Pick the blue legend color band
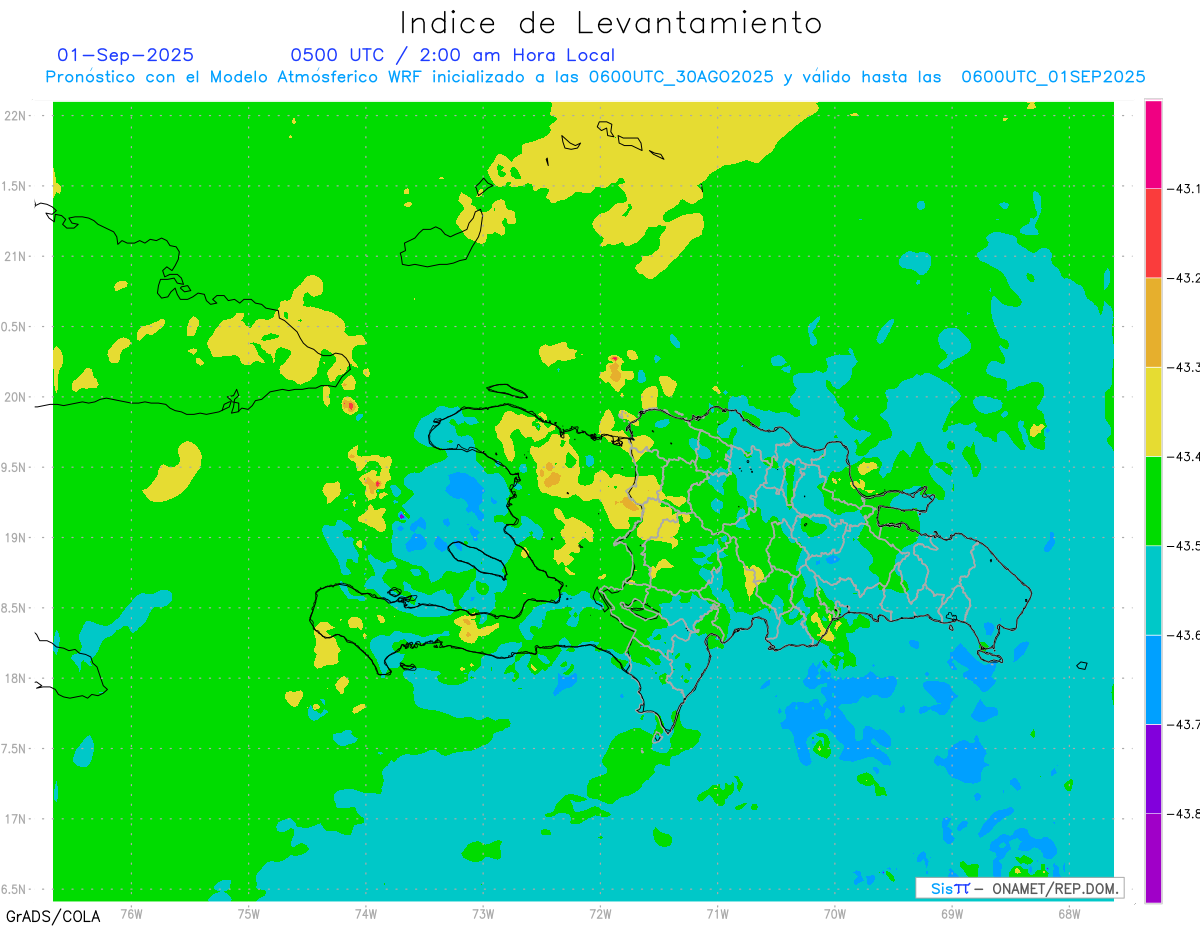Screen dimensions: 1200x927 (1153, 679)
